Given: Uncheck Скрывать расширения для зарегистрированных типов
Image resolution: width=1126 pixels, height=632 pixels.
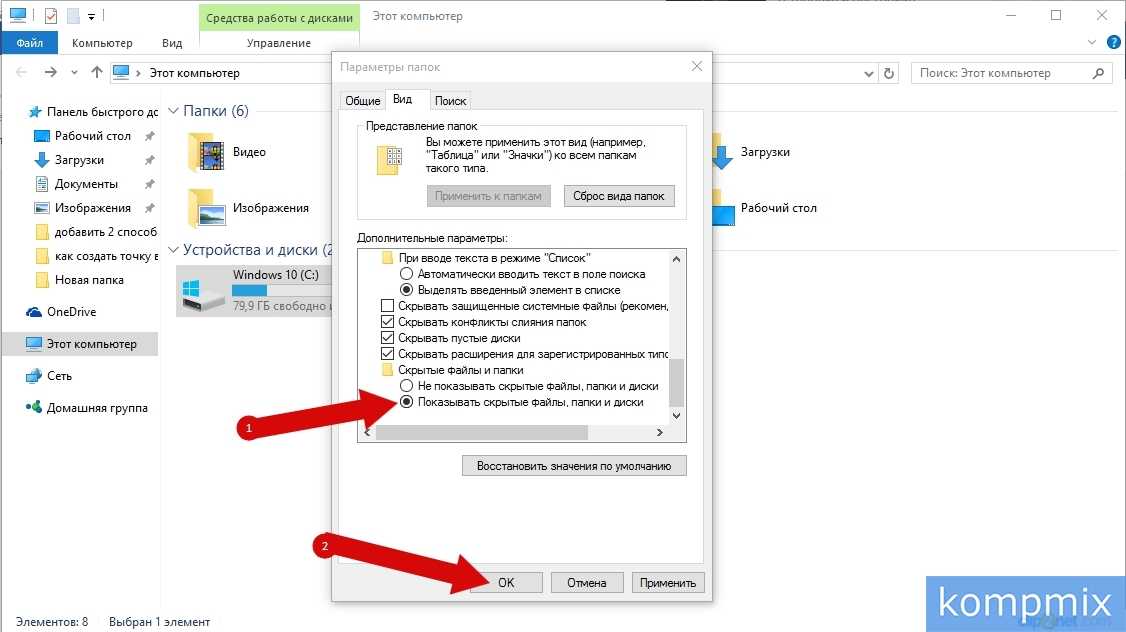Looking at the screenshot, I should coord(387,353).
